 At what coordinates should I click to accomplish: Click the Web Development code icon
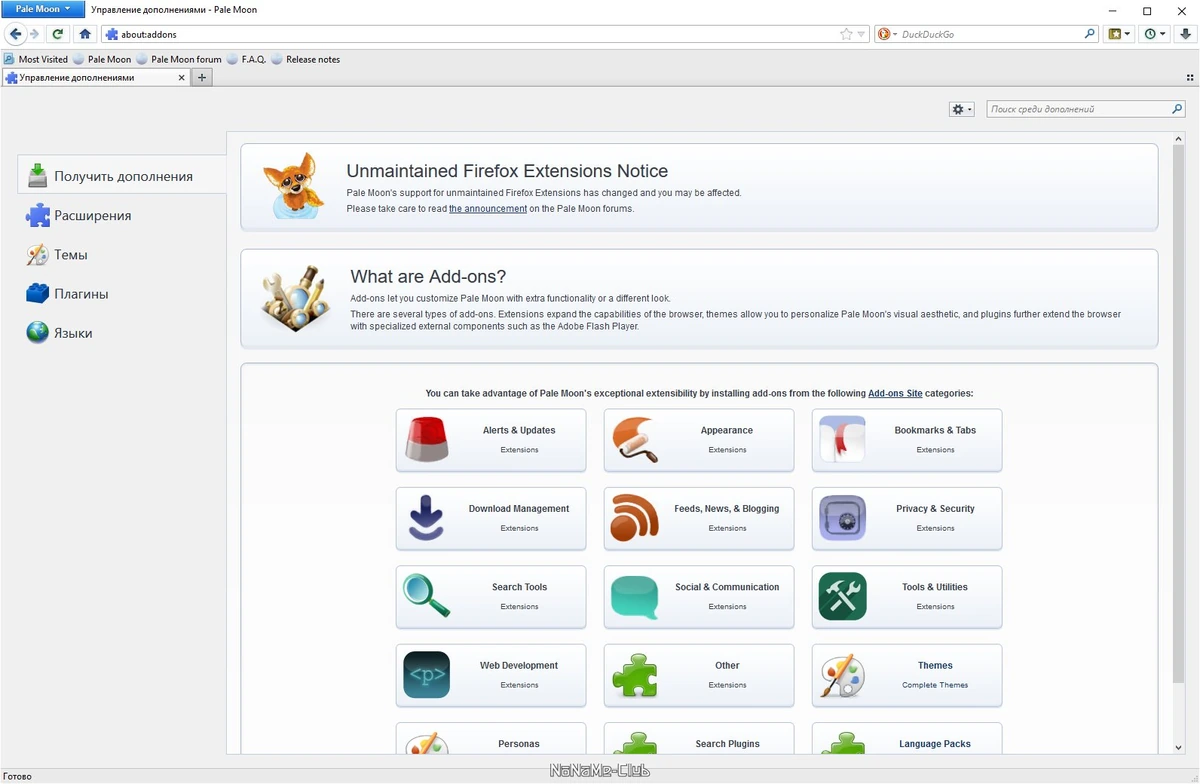point(427,675)
